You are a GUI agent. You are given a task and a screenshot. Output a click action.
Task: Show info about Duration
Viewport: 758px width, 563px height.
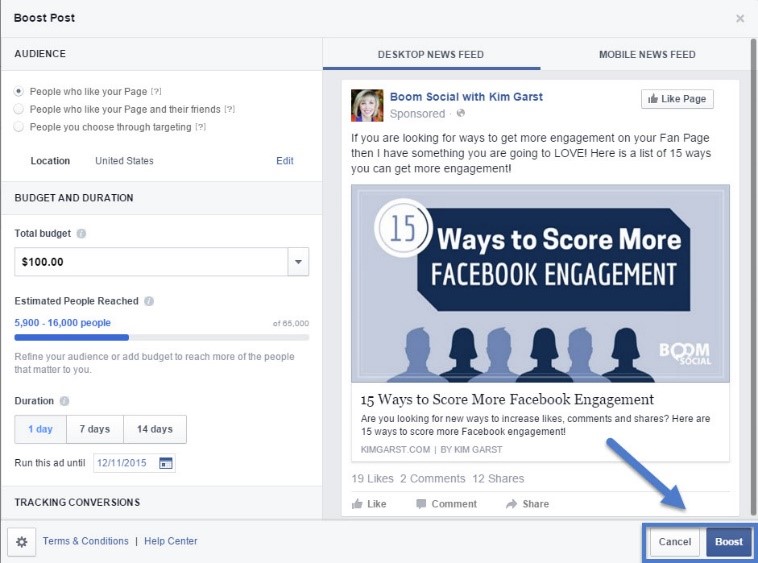[x=64, y=401]
